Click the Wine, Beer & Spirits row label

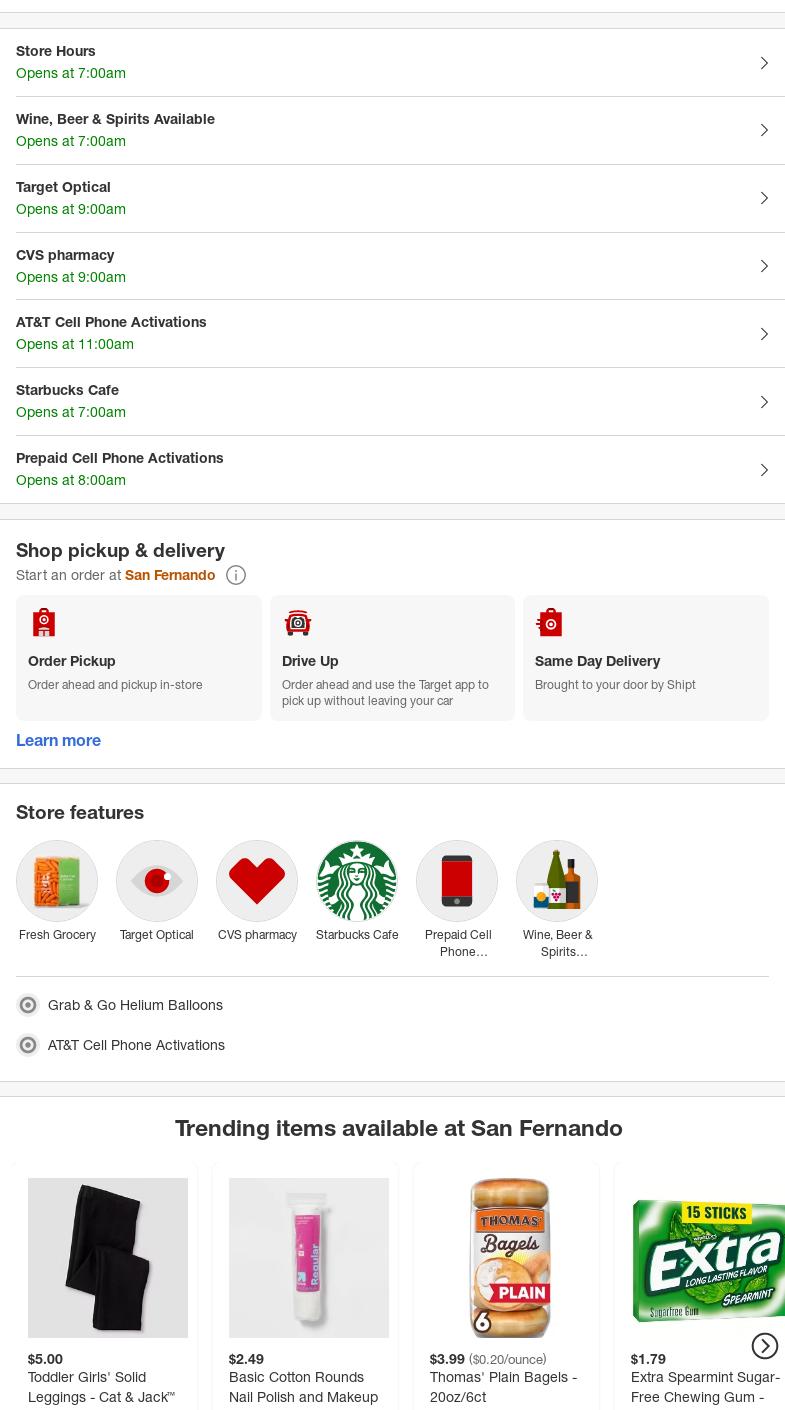[115, 119]
